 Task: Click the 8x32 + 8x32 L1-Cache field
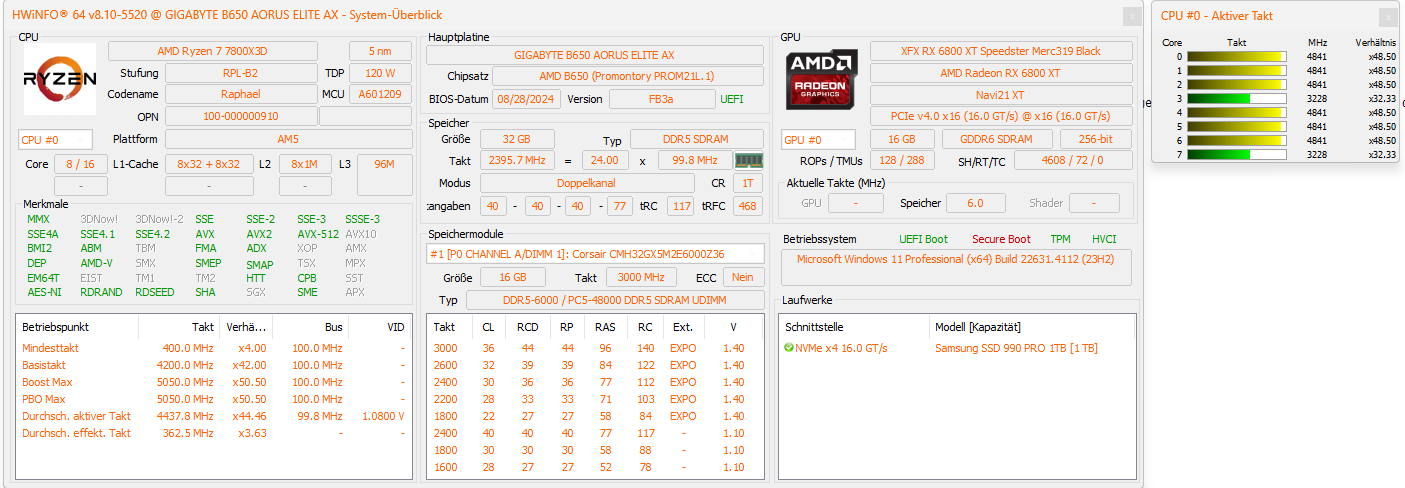tap(209, 164)
